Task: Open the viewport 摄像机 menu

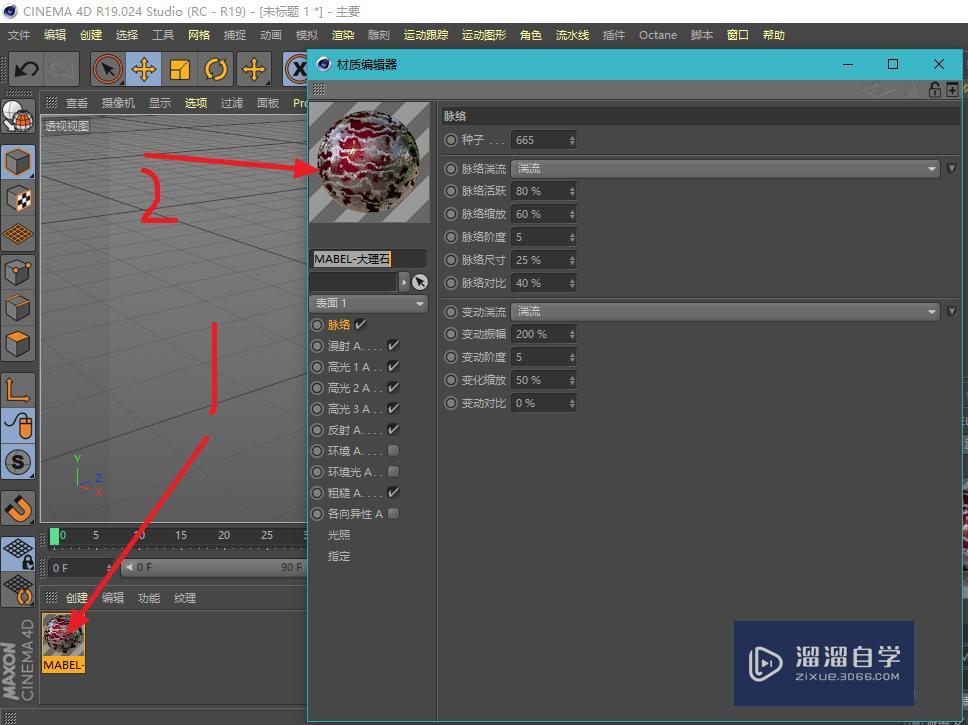Action: (119, 103)
